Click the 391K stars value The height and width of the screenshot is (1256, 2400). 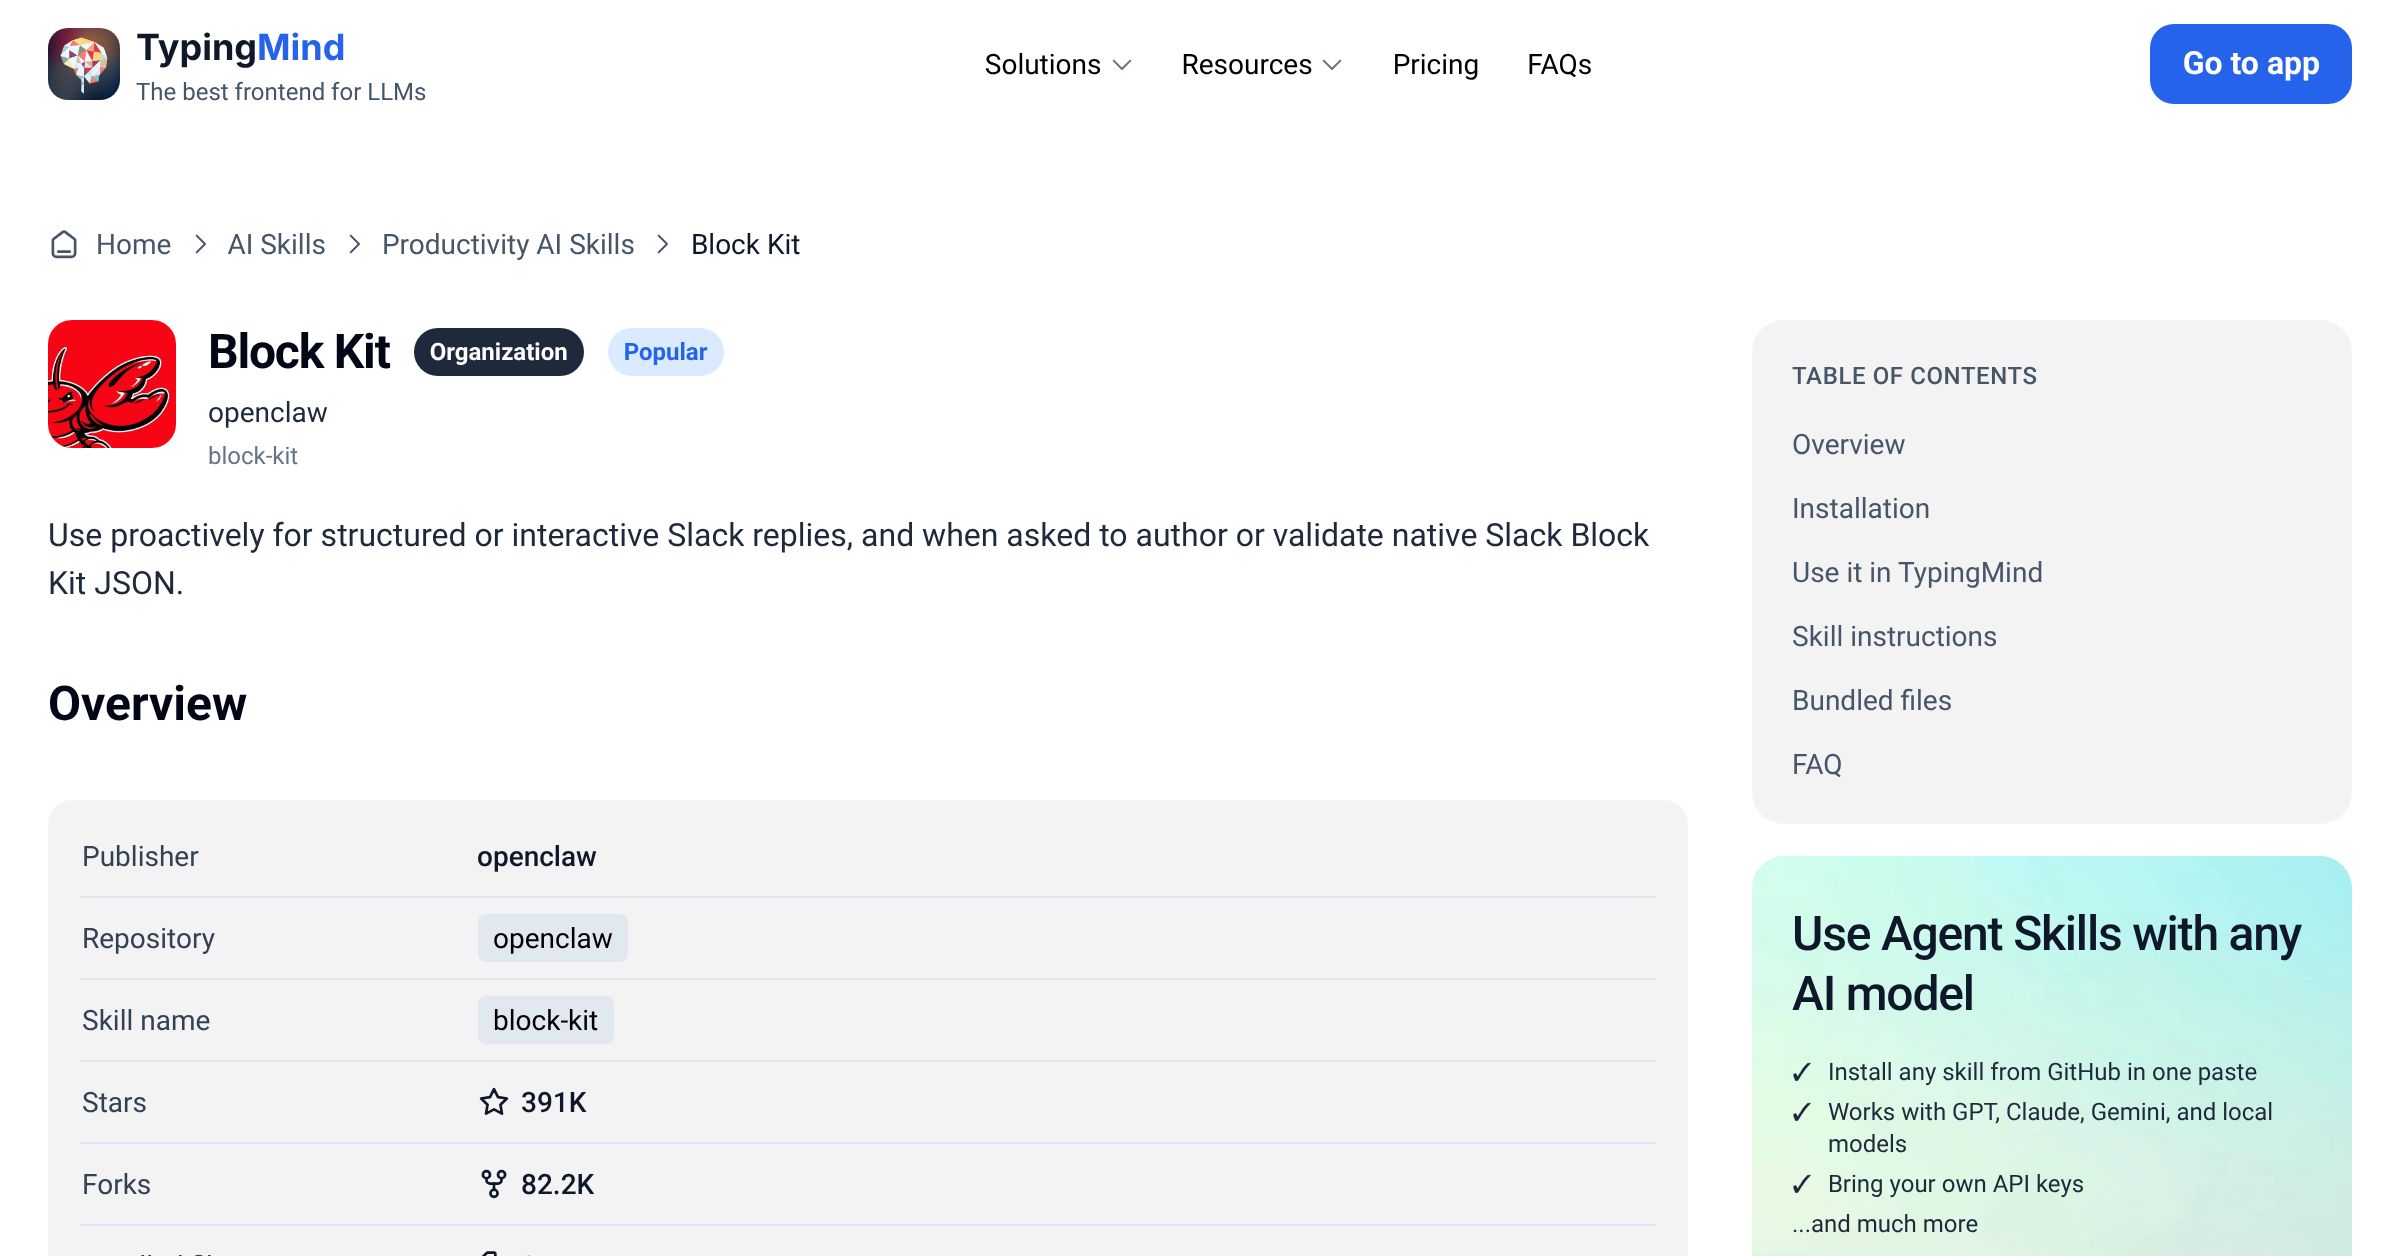pyautogui.click(x=553, y=1102)
